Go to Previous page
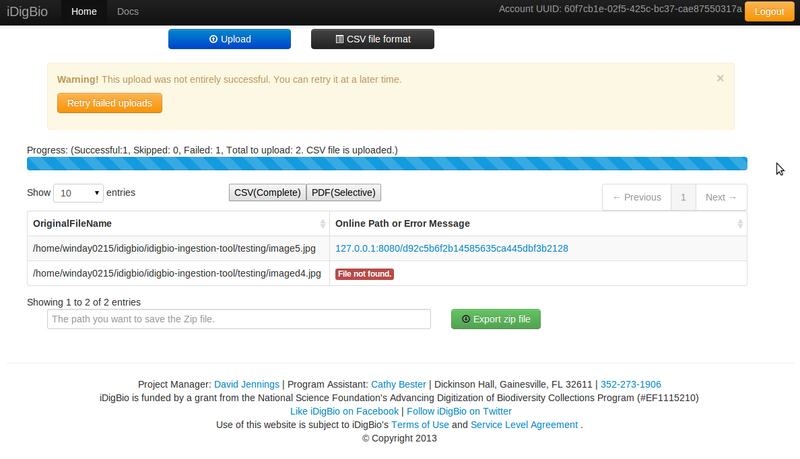Screen dimensions: 800x459 click(637, 197)
